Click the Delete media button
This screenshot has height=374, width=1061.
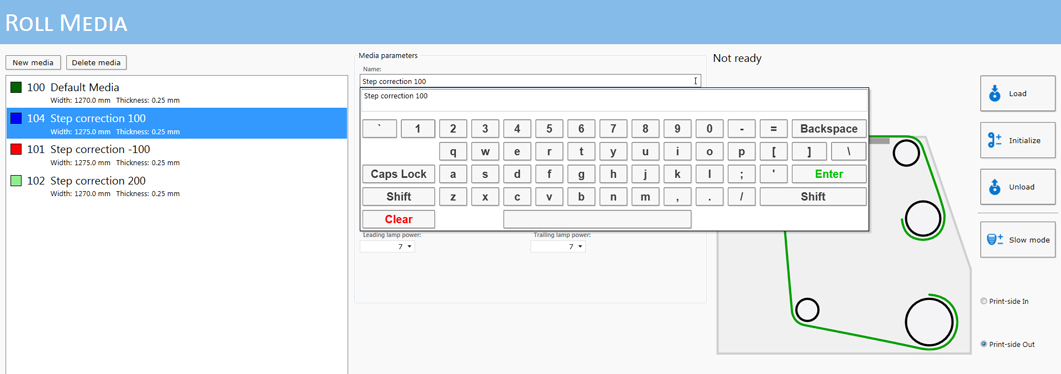96,63
